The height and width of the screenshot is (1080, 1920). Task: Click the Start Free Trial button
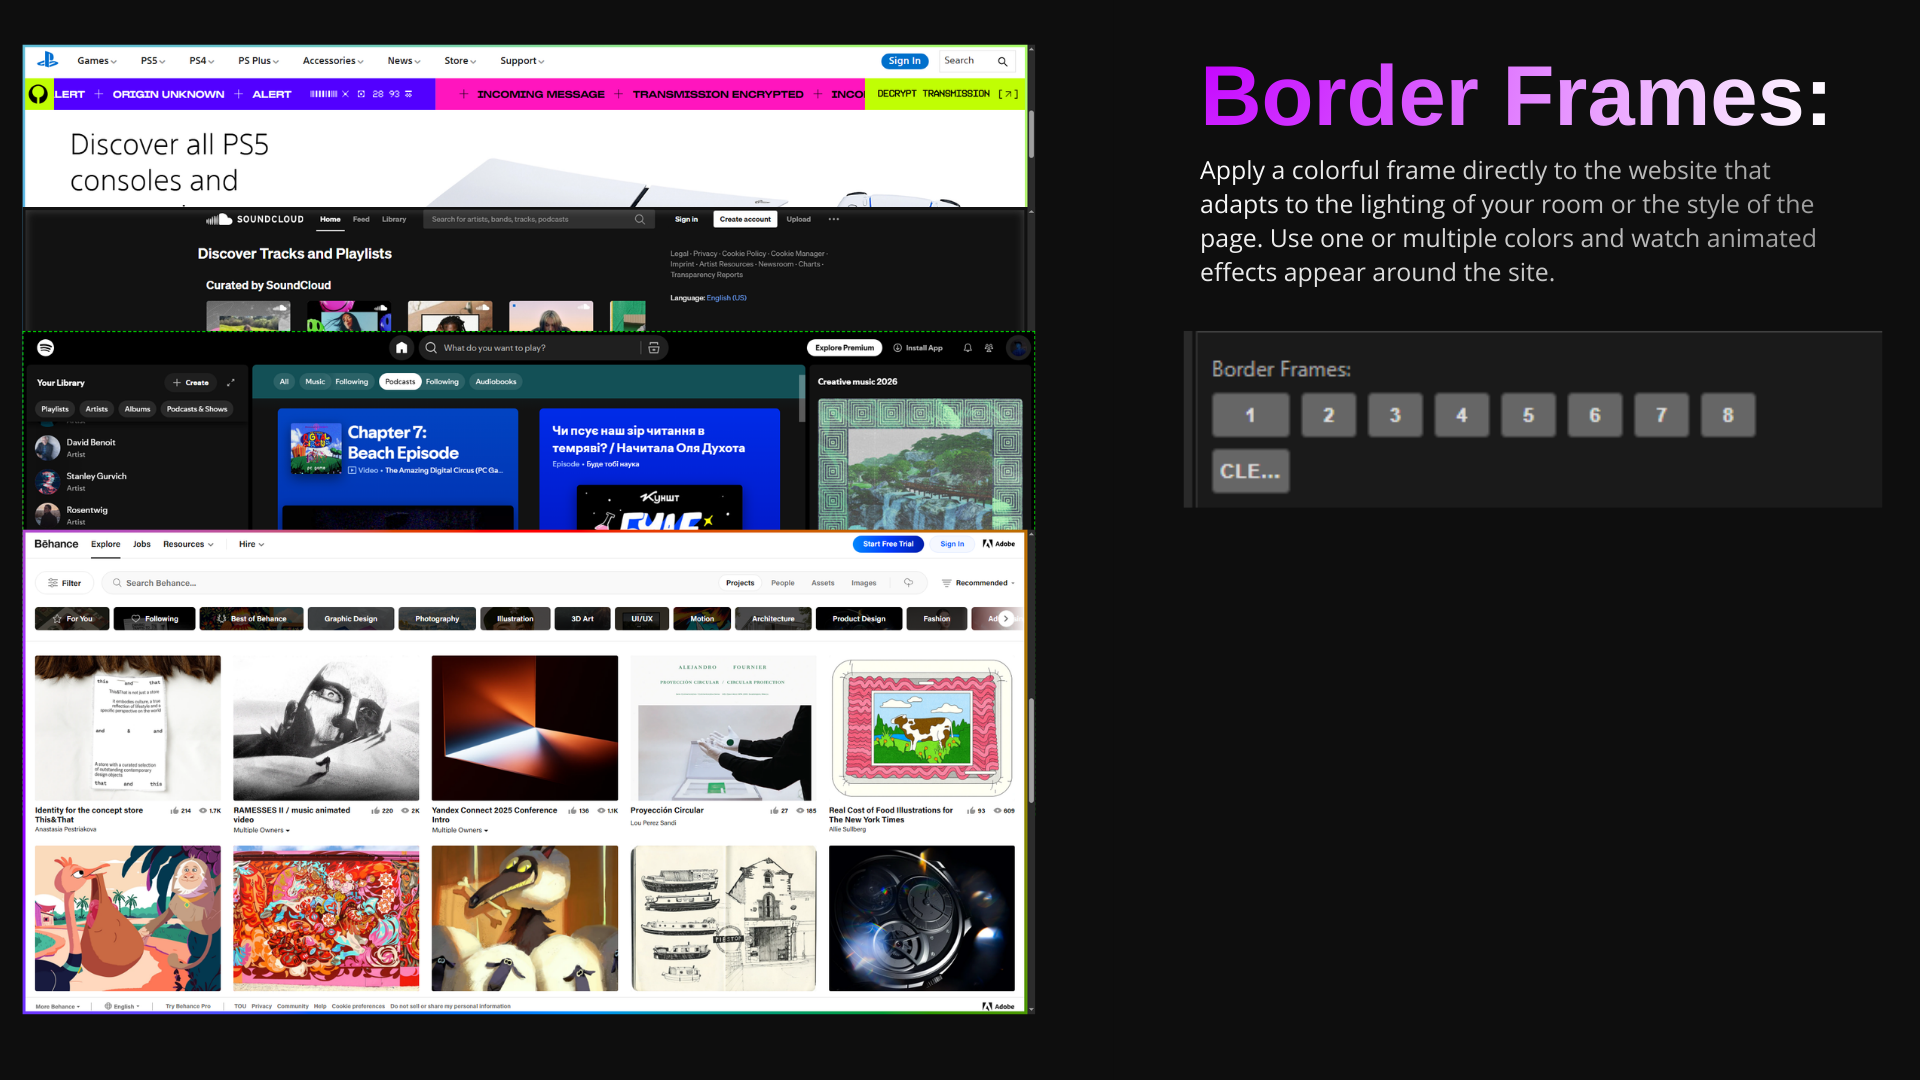click(x=888, y=544)
